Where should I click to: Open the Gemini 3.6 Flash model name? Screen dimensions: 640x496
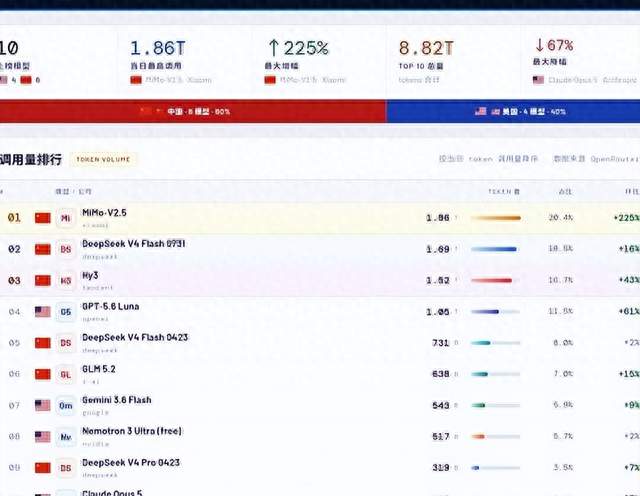(117, 400)
